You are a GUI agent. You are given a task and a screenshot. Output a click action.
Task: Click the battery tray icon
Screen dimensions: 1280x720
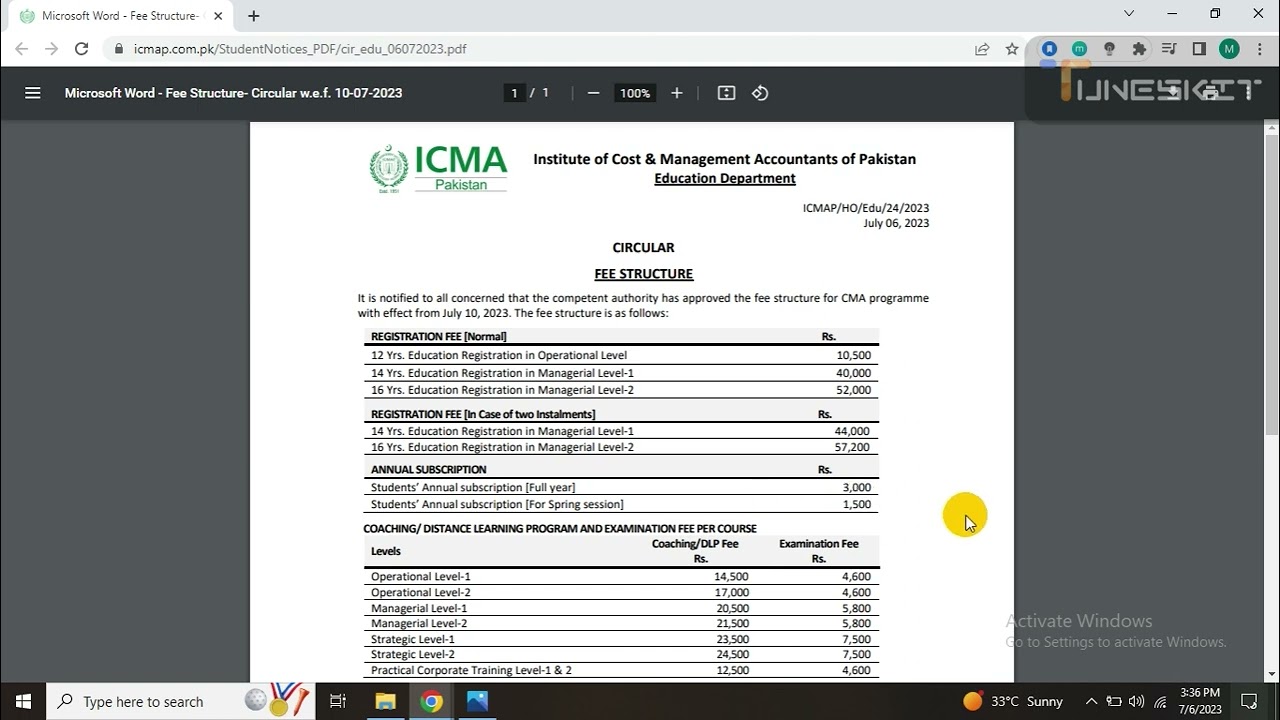1113,701
